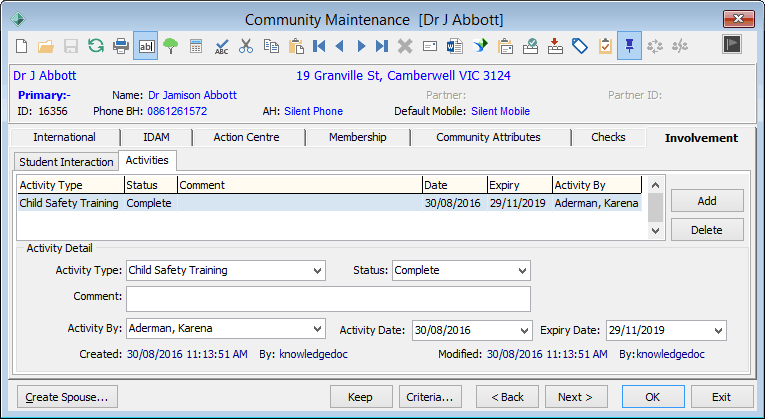
Task: Go to the Membership tab
Action: tap(358, 137)
